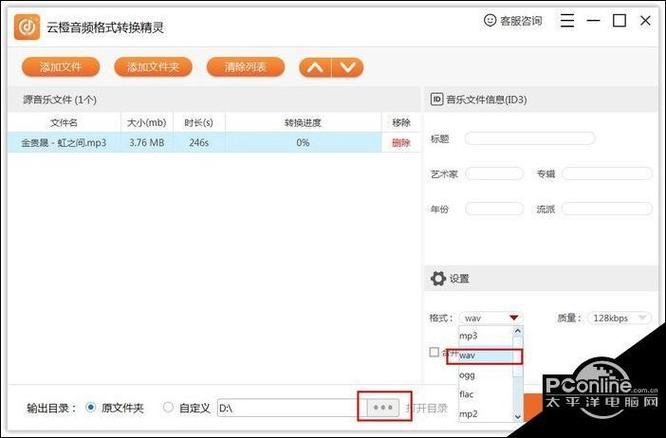Open the 客服咨询 customer service link
This screenshot has height=438, width=666.
[x=513, y=20]
